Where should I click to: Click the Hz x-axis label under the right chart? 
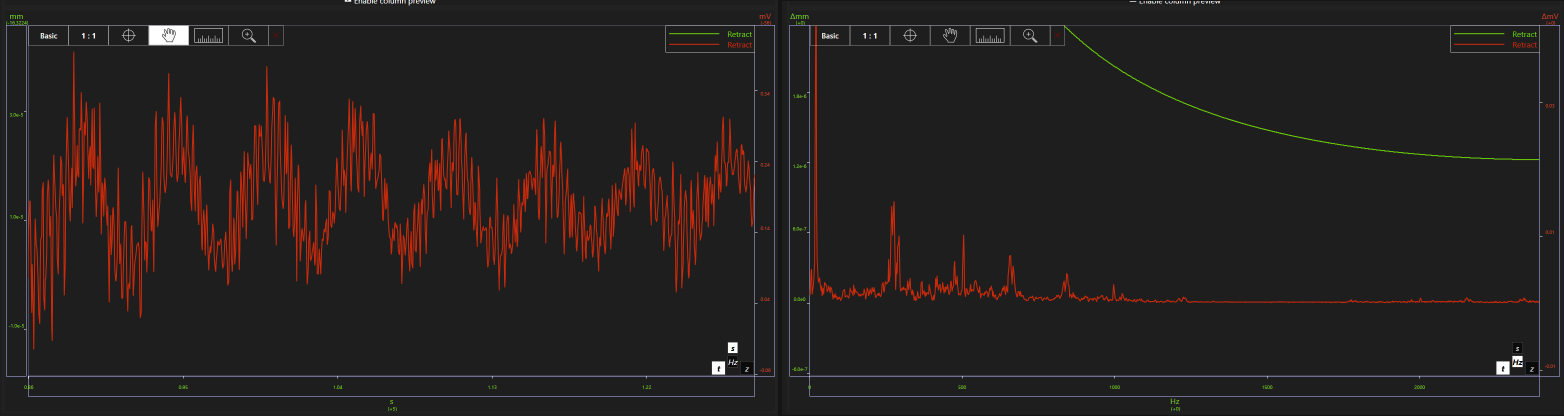[1175, 402]
